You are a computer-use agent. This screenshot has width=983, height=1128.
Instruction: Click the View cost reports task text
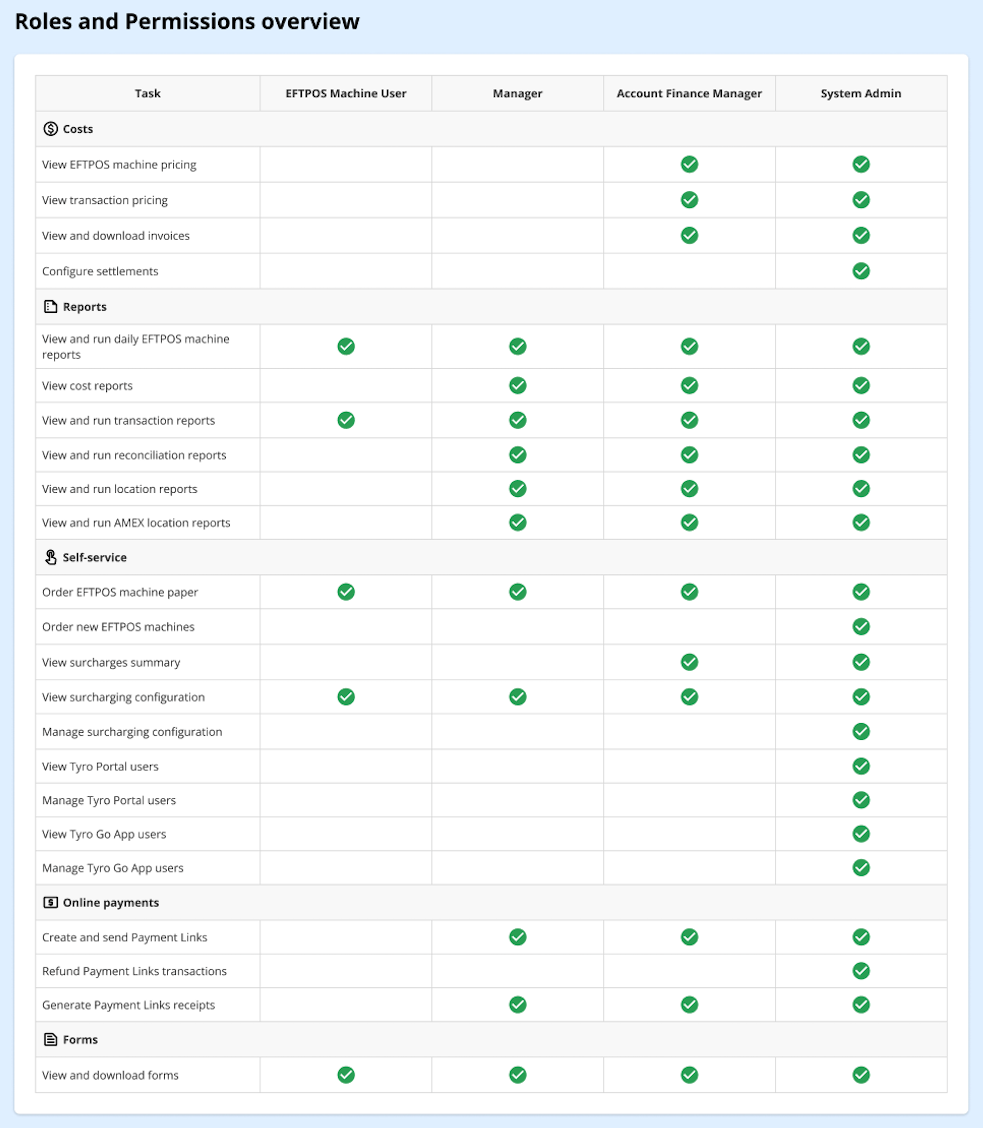87,386
